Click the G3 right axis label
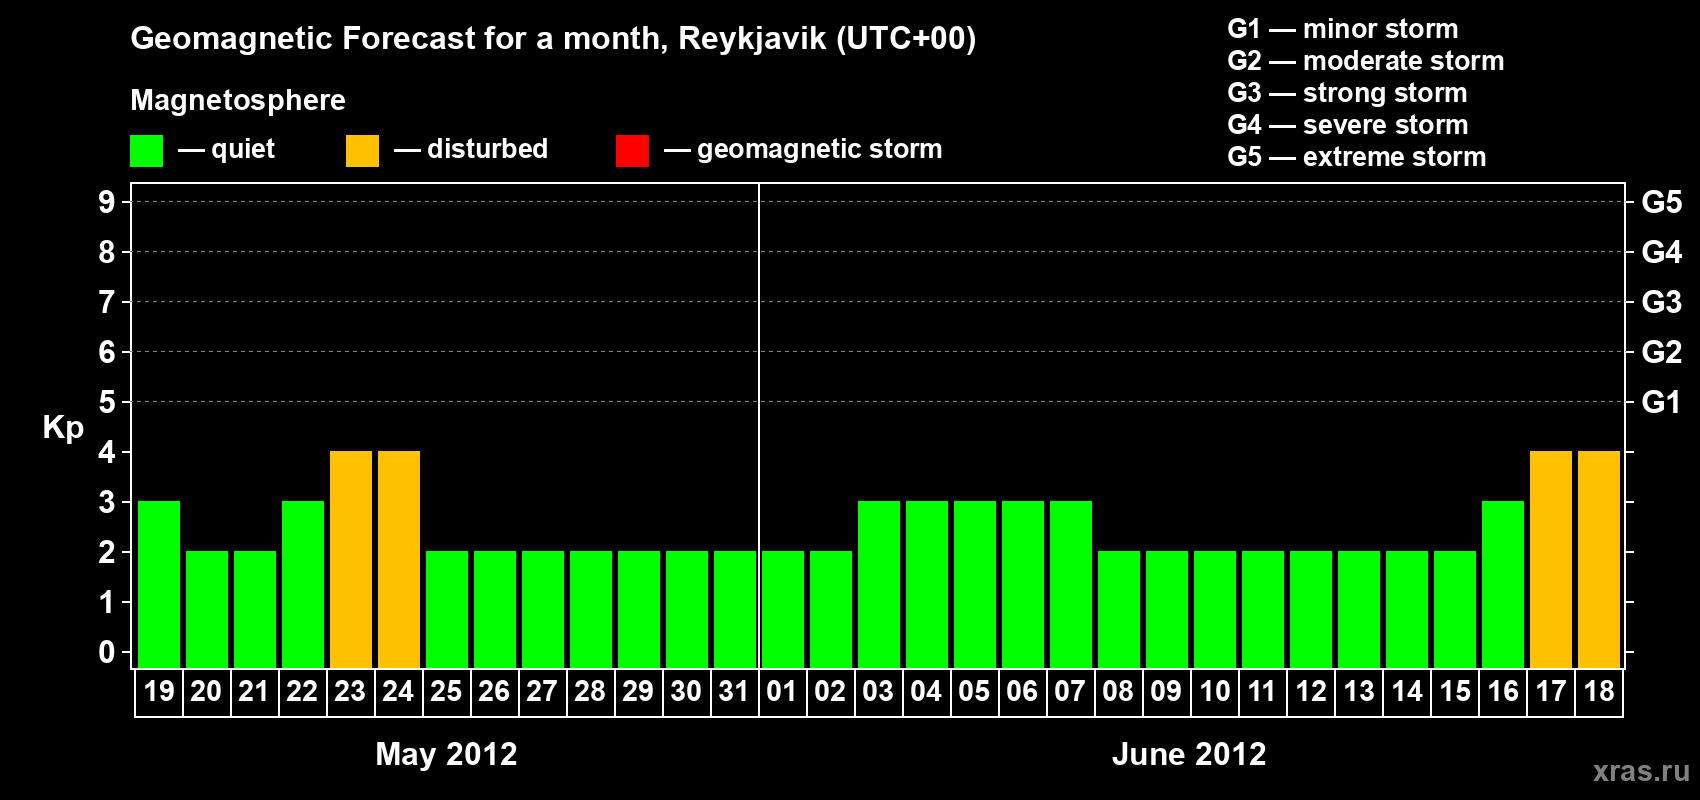This screenshot has width=1700, height=800. 1661,302
